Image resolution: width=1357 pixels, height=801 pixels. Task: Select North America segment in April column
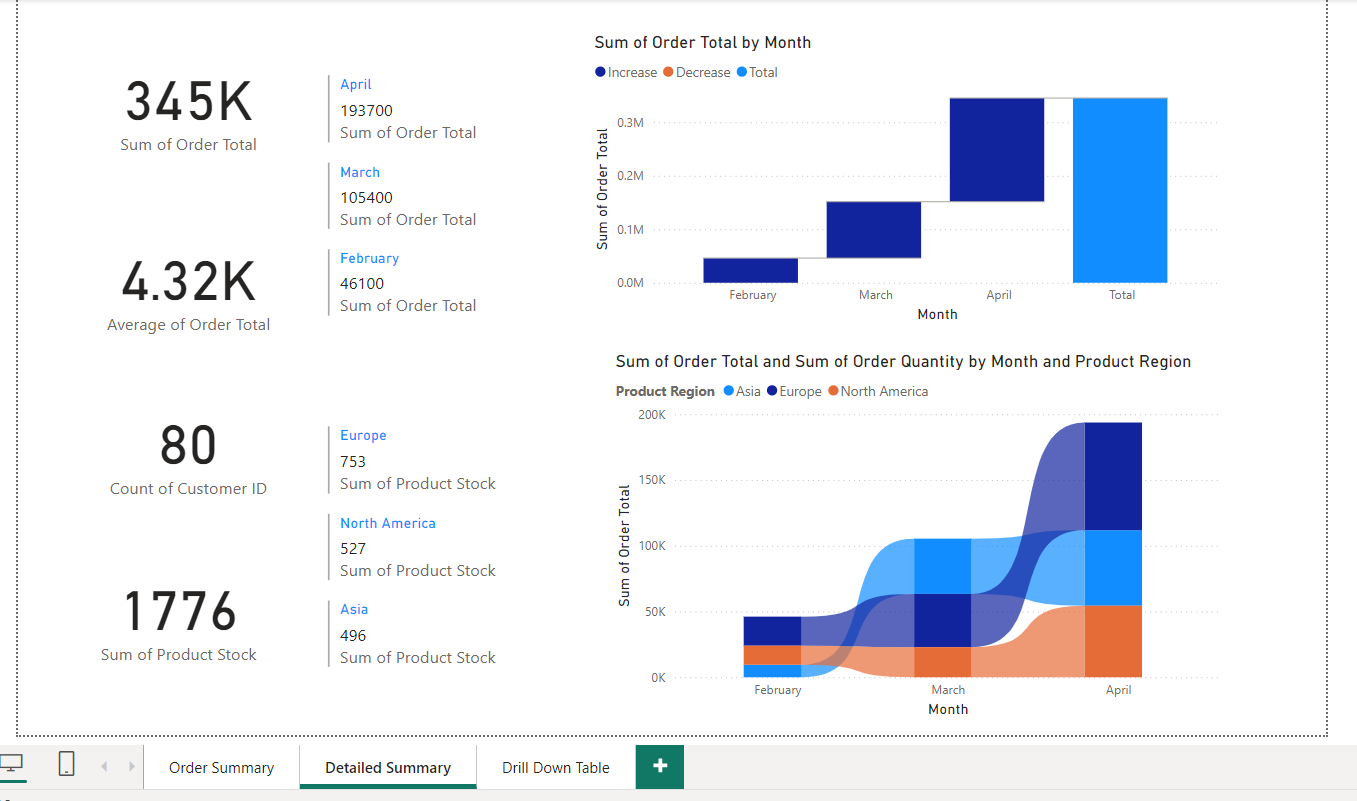[x=1113, y=641]
